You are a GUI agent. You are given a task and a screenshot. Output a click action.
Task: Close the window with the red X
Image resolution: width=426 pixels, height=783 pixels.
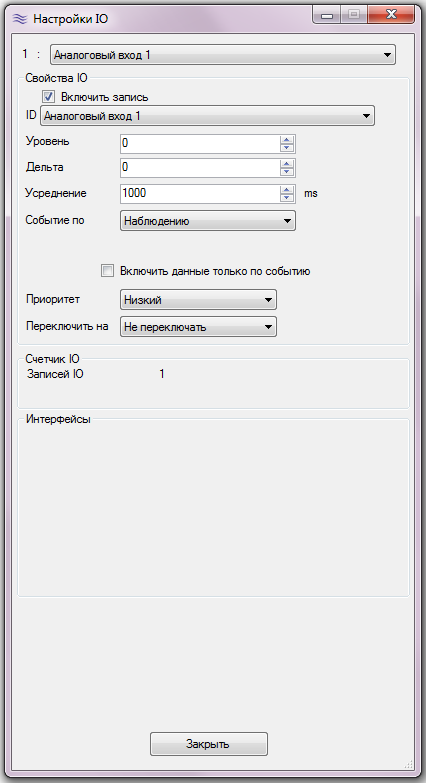391,15
